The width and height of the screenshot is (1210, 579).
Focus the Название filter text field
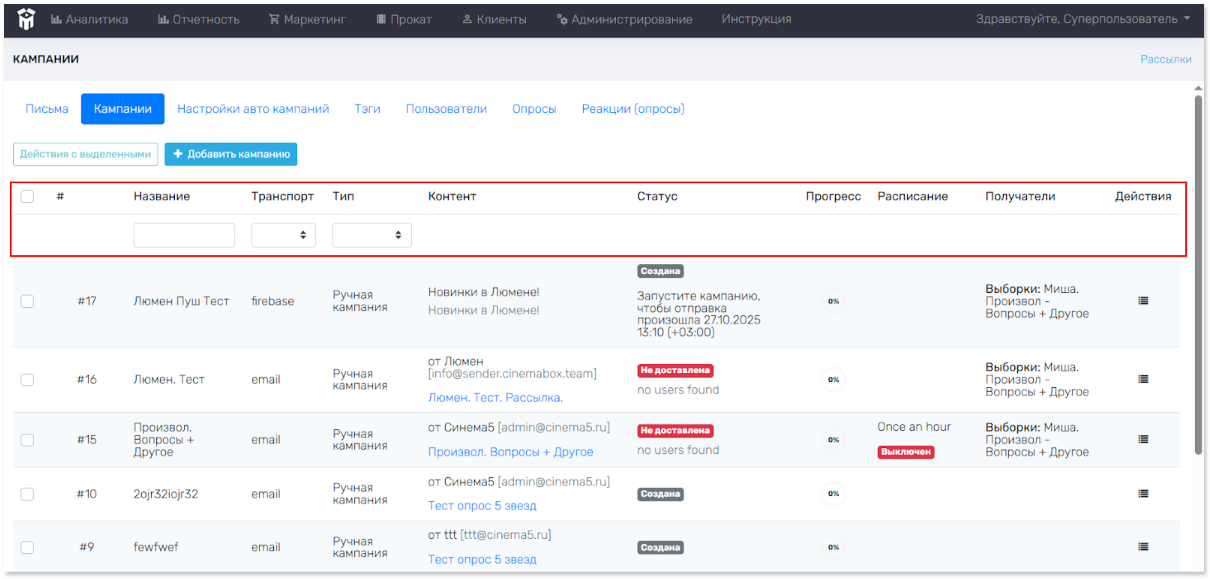(184, 235)
